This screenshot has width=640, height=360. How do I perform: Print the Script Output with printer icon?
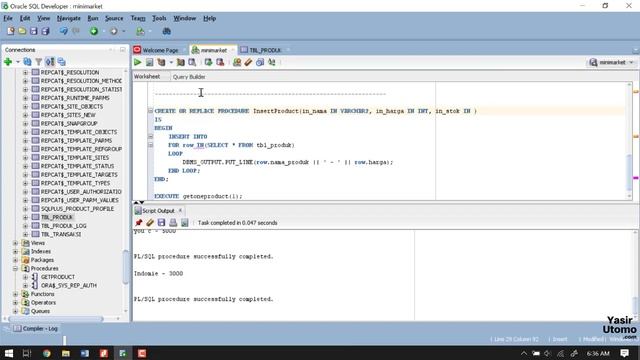point(173,222)
